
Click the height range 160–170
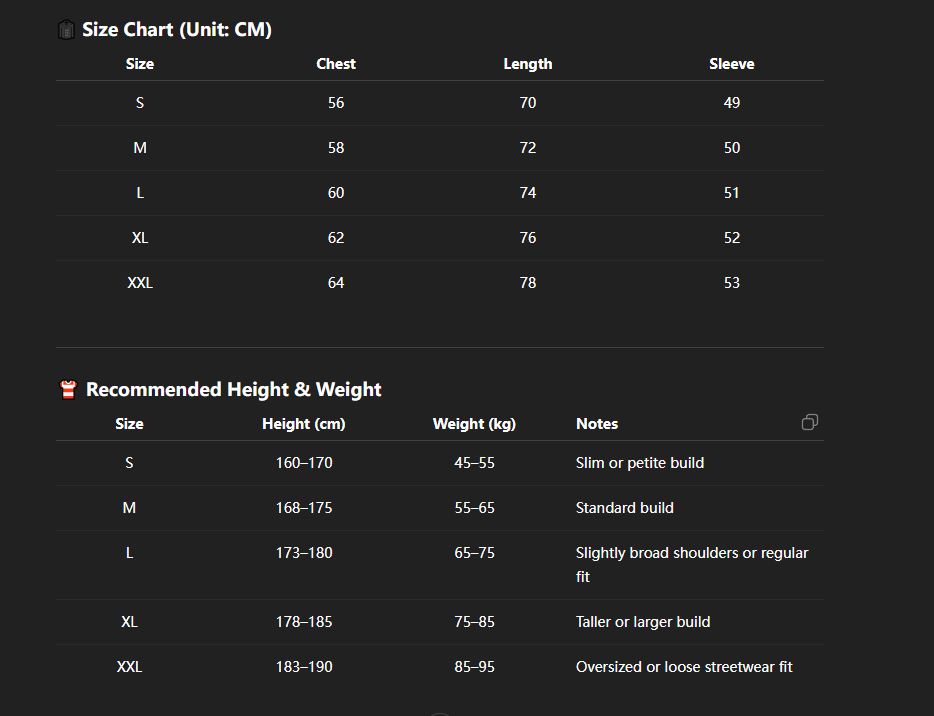pyautogui.click(x=304, y=463)
